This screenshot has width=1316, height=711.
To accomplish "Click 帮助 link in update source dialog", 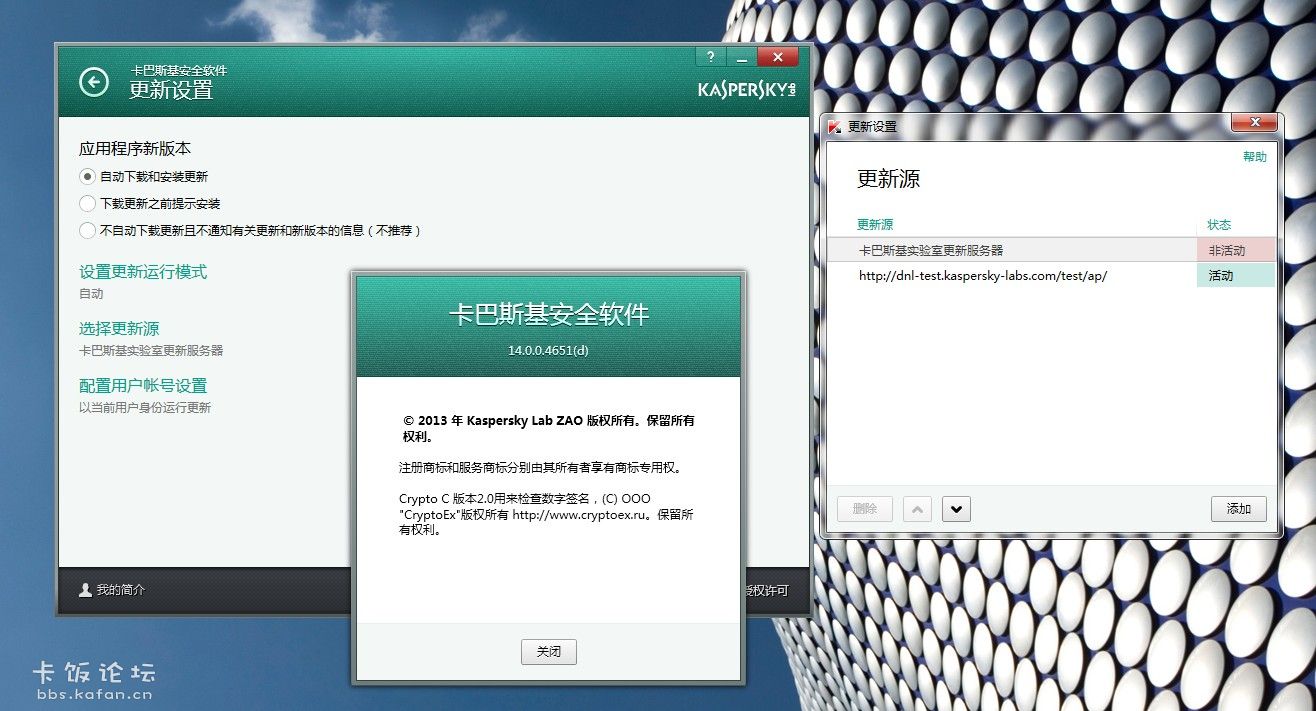I will click(1255, 157).
